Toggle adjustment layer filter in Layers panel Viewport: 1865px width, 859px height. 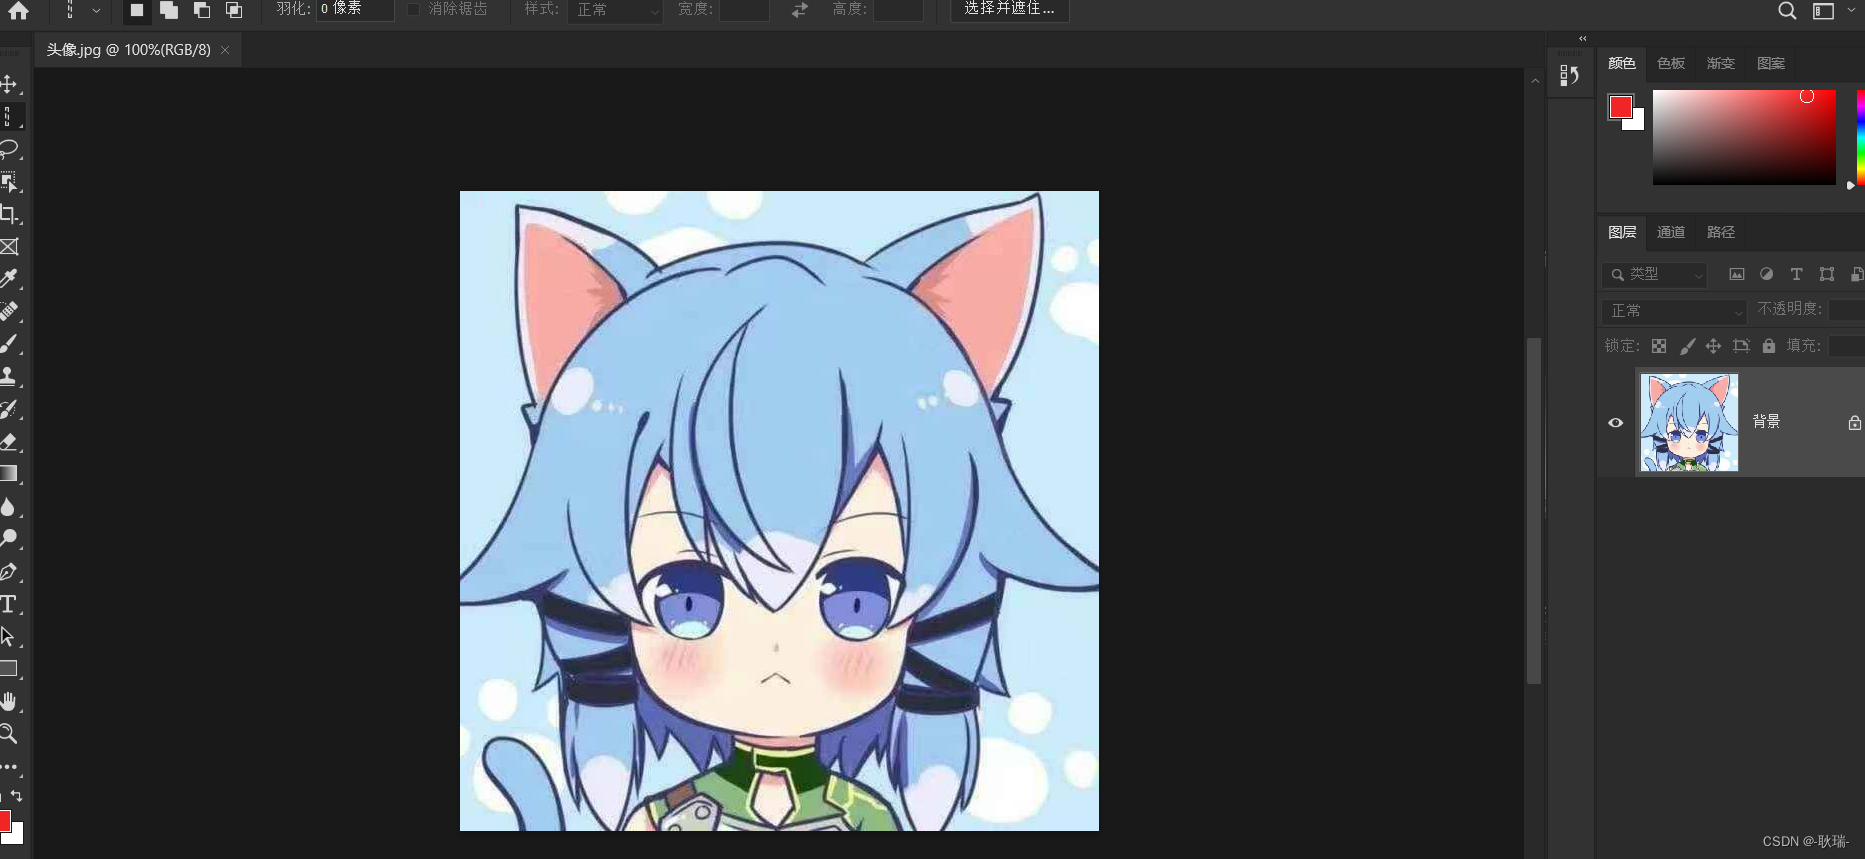point(1767,274)
